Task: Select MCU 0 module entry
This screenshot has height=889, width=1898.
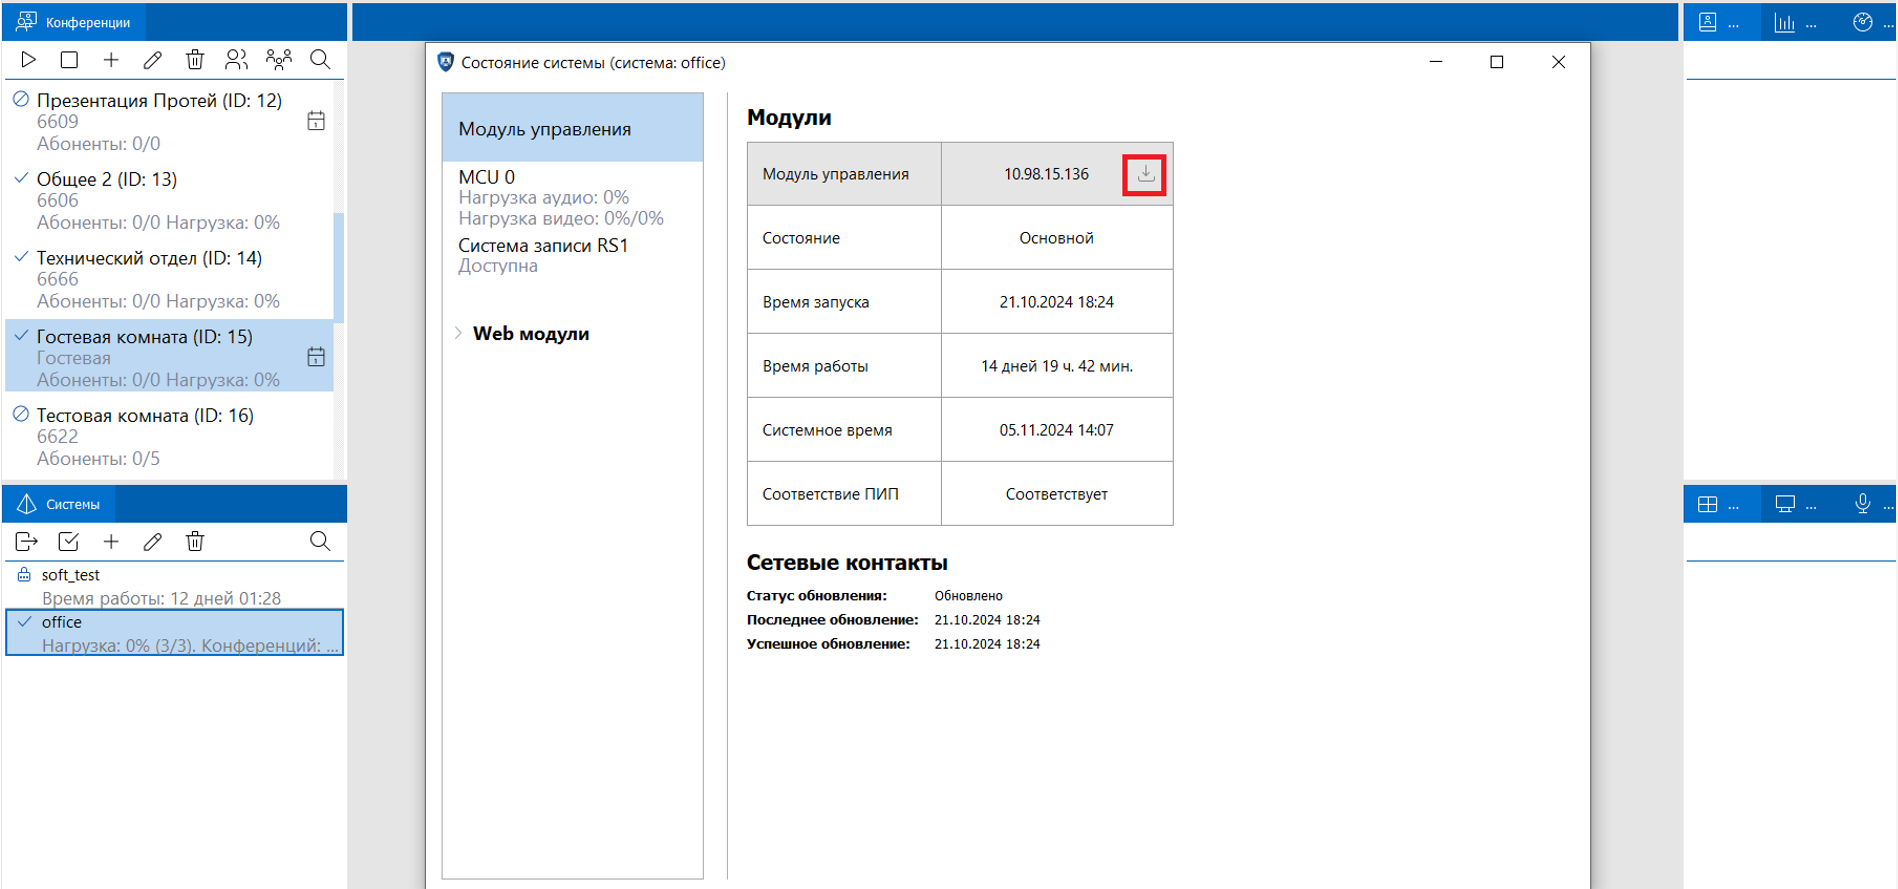Action: pos(573,197)
